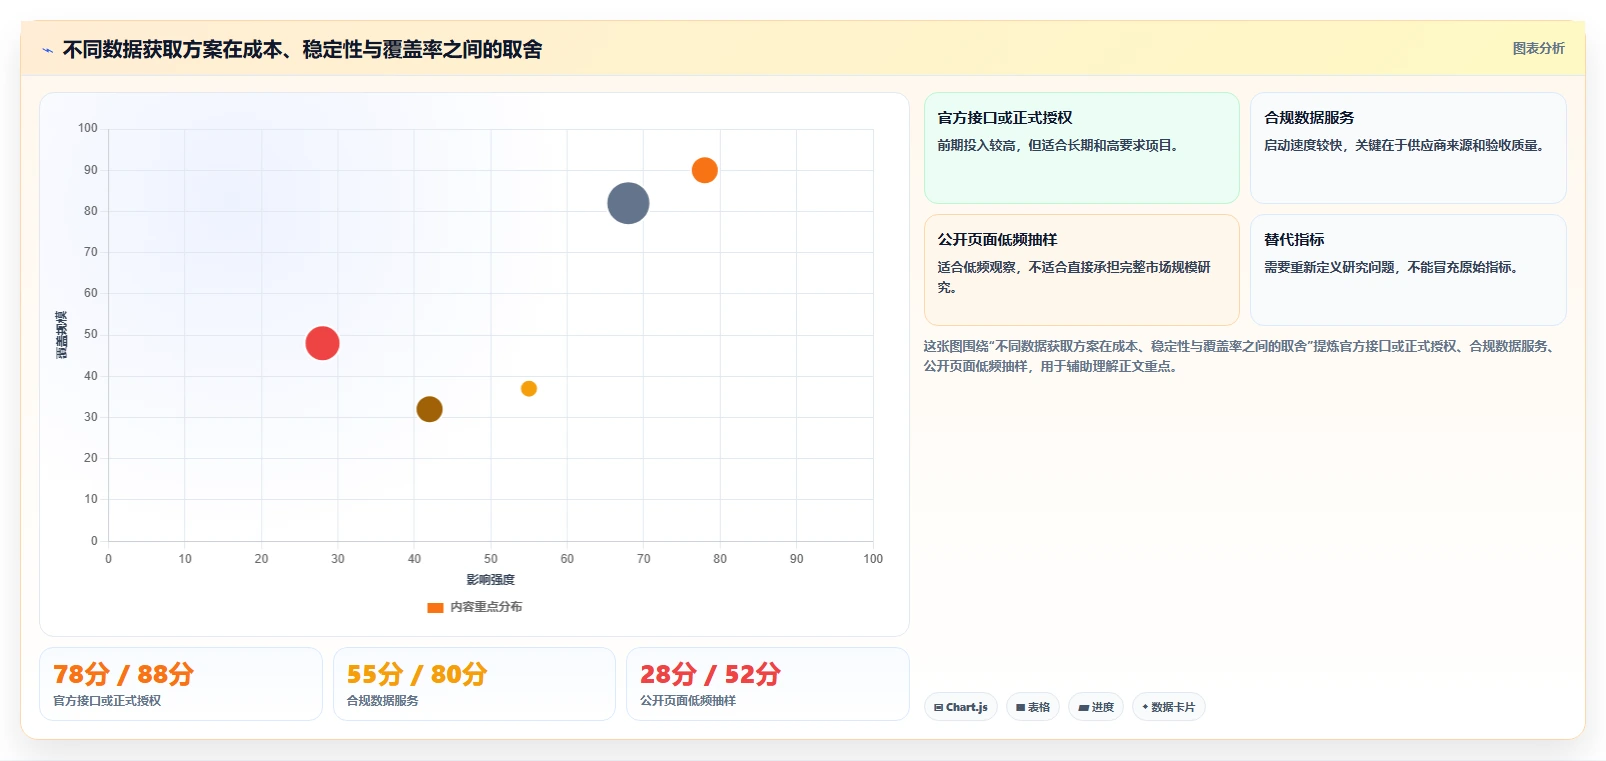Click the 28分 / 52分 score card
Viewport: 1606px width, 761px height.
click(768, 684)
